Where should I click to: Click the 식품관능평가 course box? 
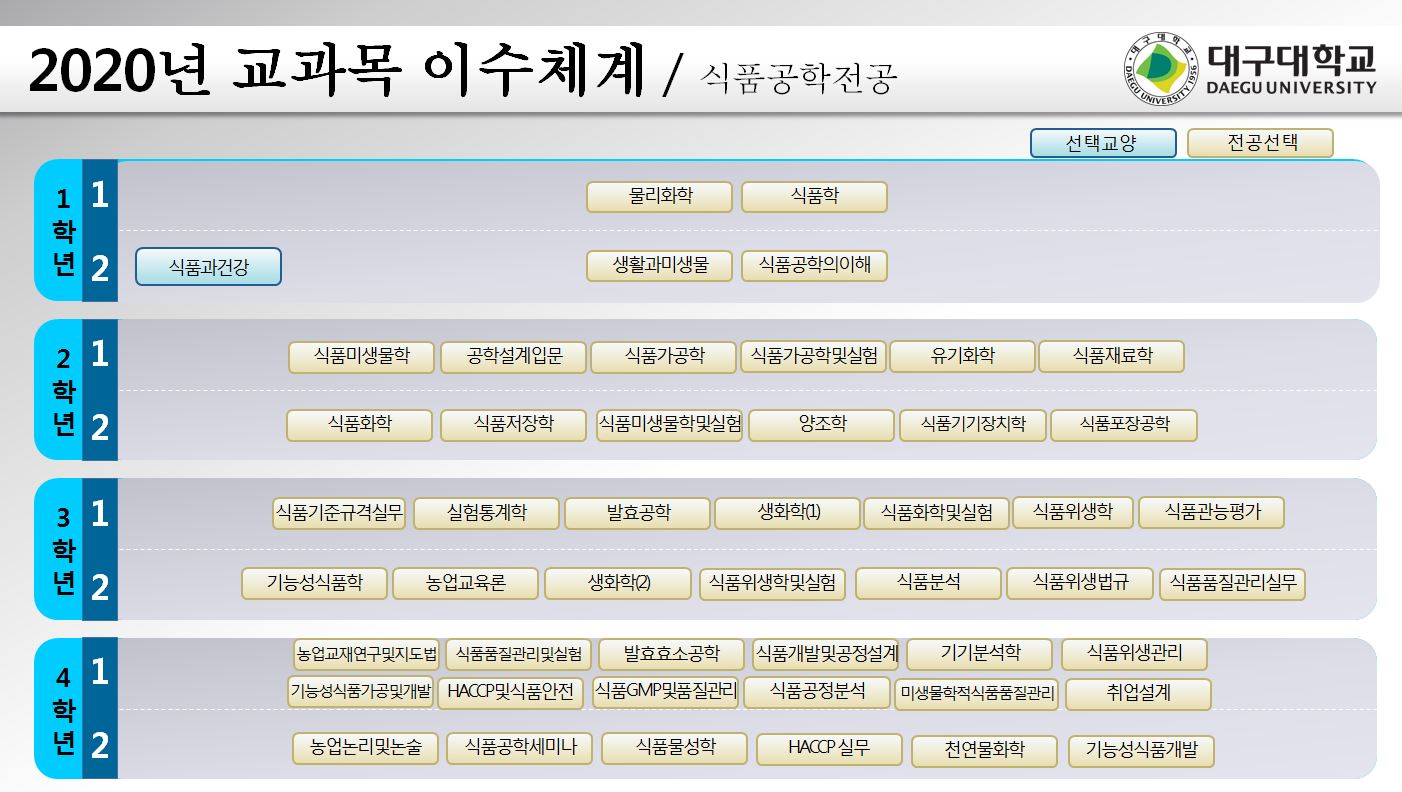[x=1211, y=513]
